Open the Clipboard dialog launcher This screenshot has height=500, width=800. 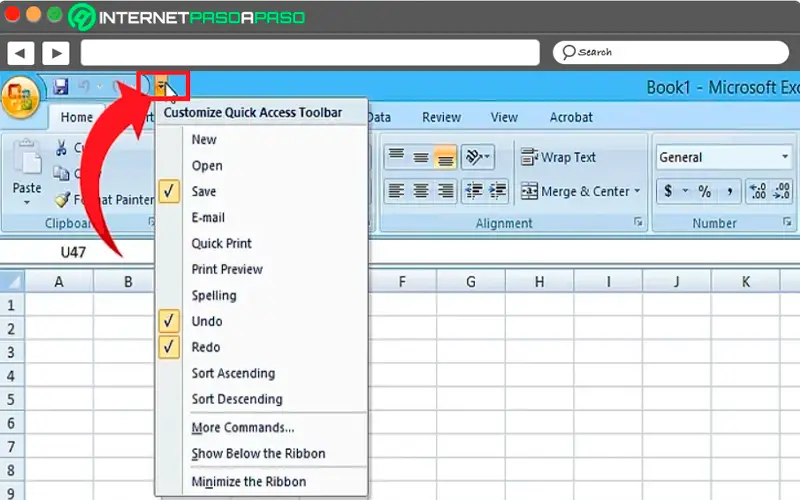coord(152,222)
